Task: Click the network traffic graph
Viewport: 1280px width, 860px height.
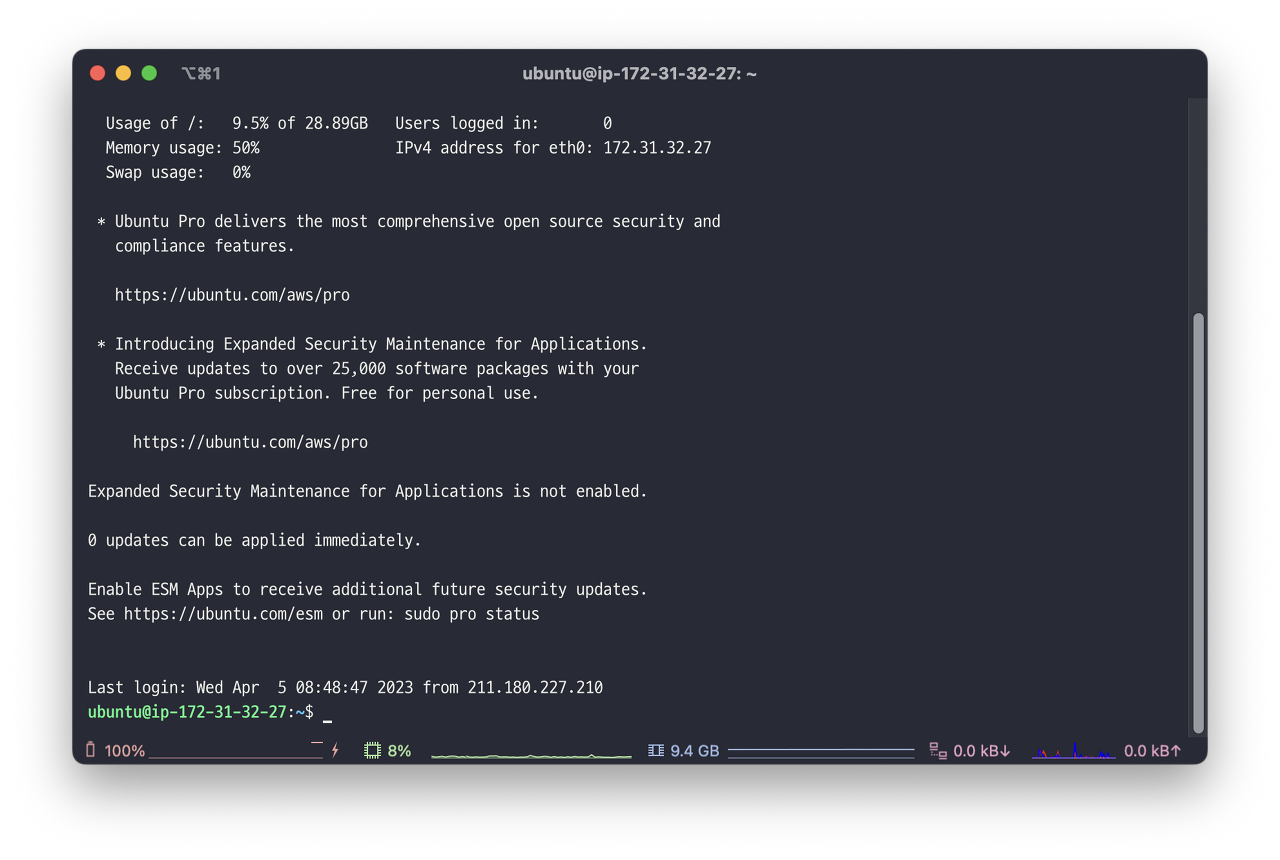Action: 1073,750
